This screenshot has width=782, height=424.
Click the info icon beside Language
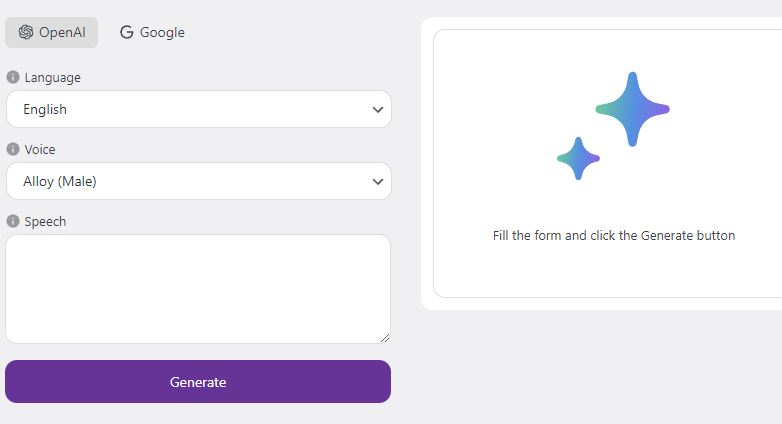coord(13,77)
